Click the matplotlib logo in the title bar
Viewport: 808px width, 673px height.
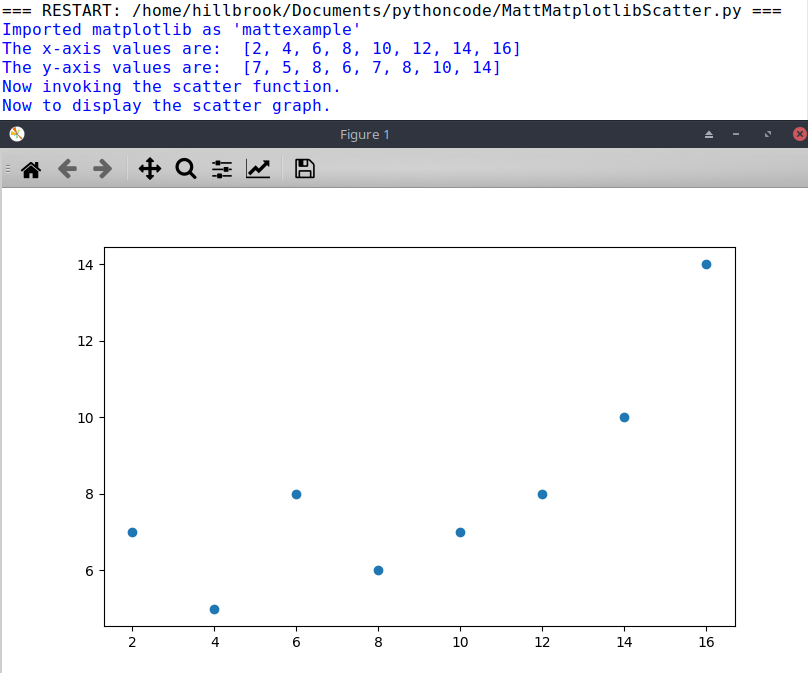[17, 134]
